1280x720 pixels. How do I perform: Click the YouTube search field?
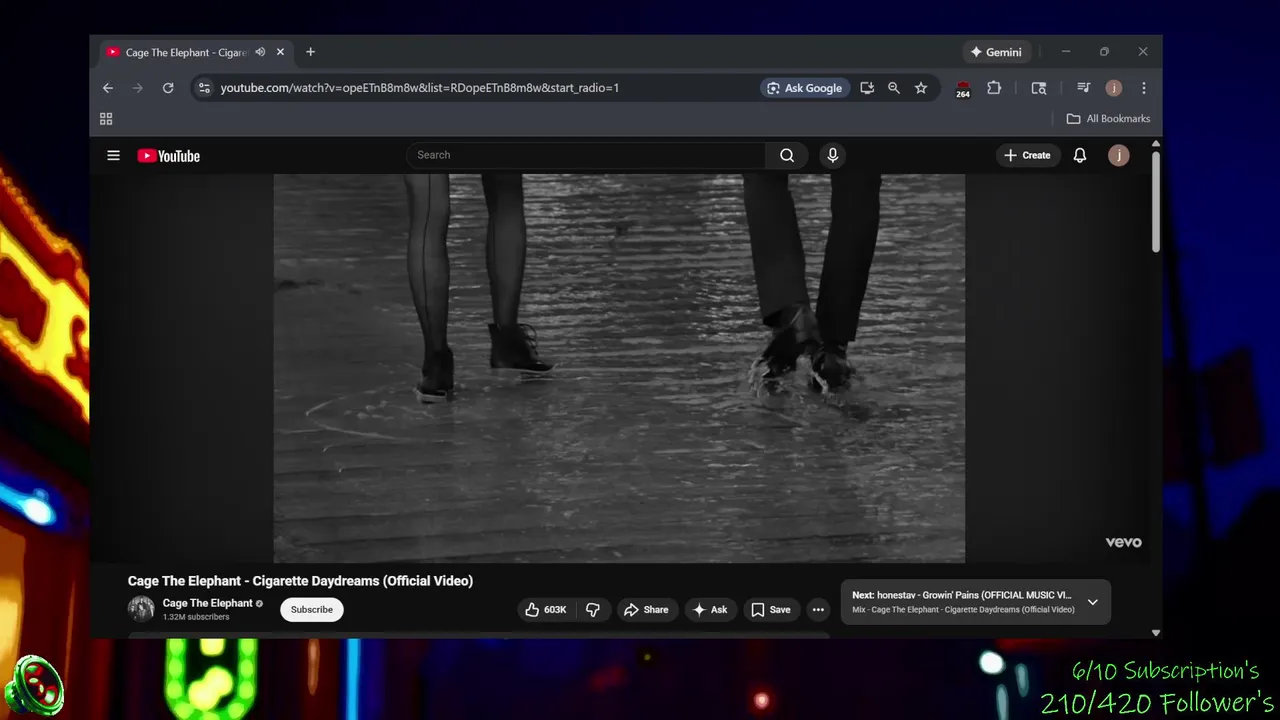click(587, 155)
